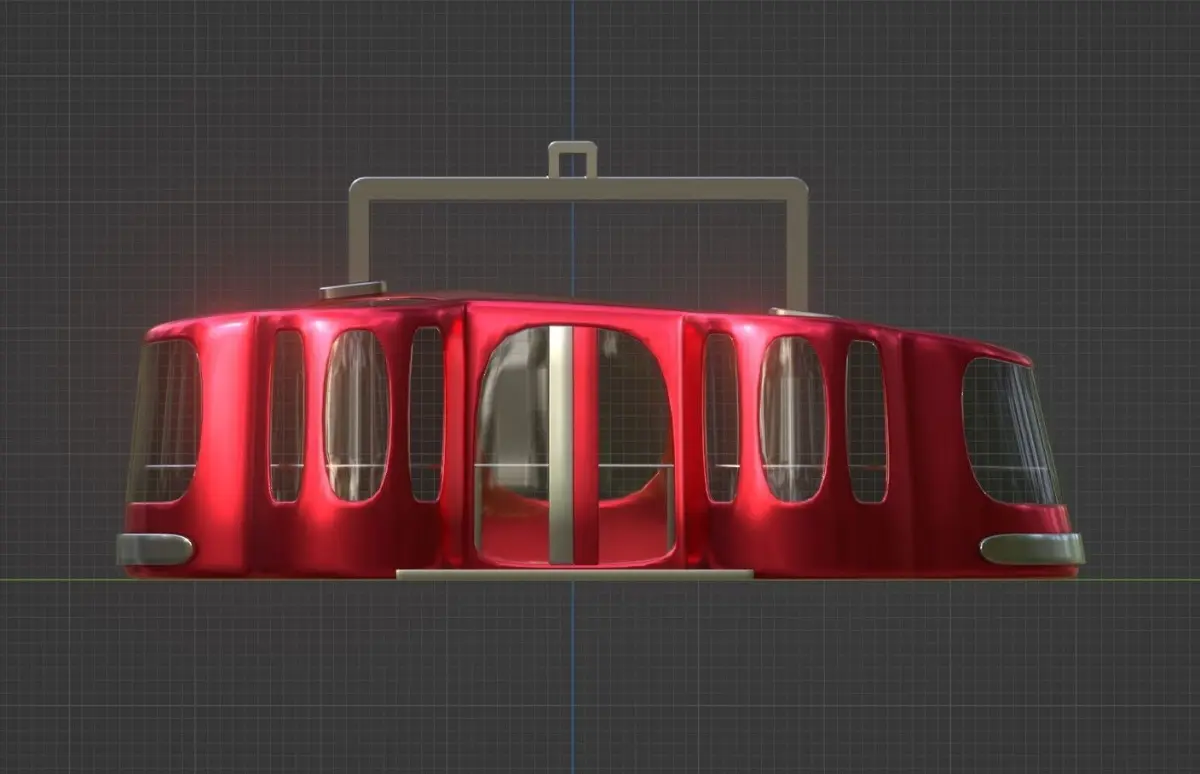1200x774 pixels.
Task: Select the grey vertical door center pillar
Action: (x=560, y=444)
